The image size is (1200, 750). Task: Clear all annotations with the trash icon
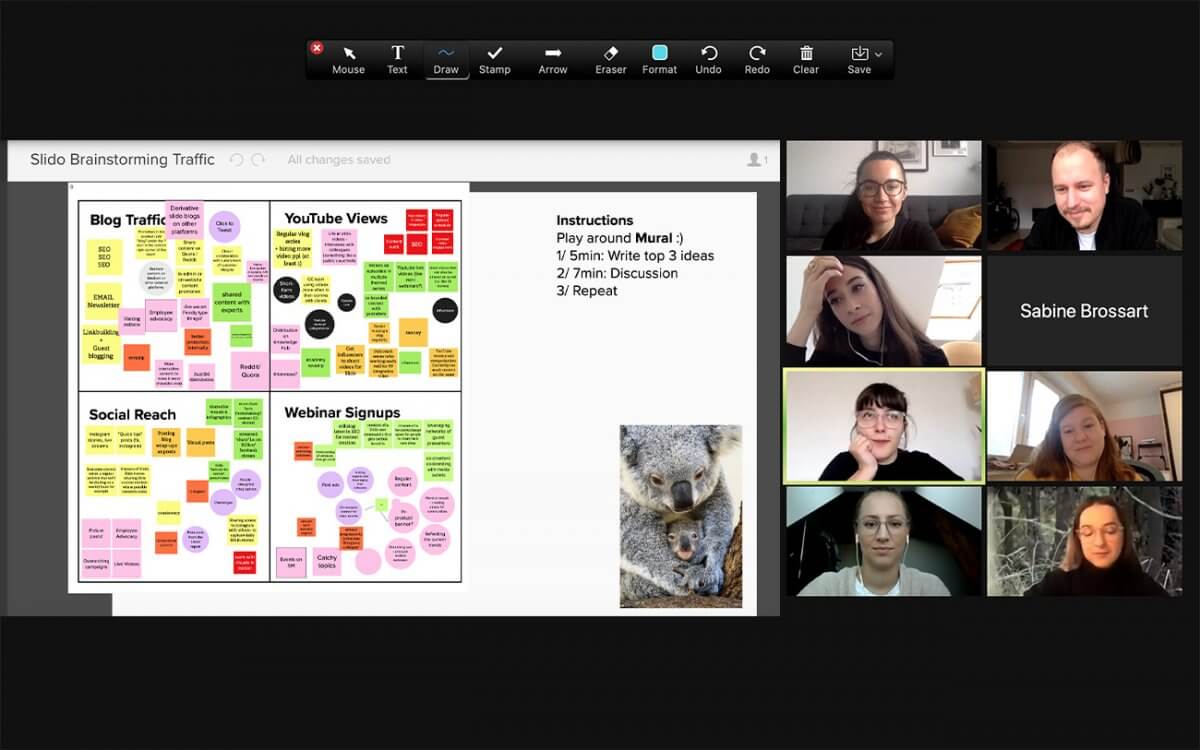(x=806, y=57)
